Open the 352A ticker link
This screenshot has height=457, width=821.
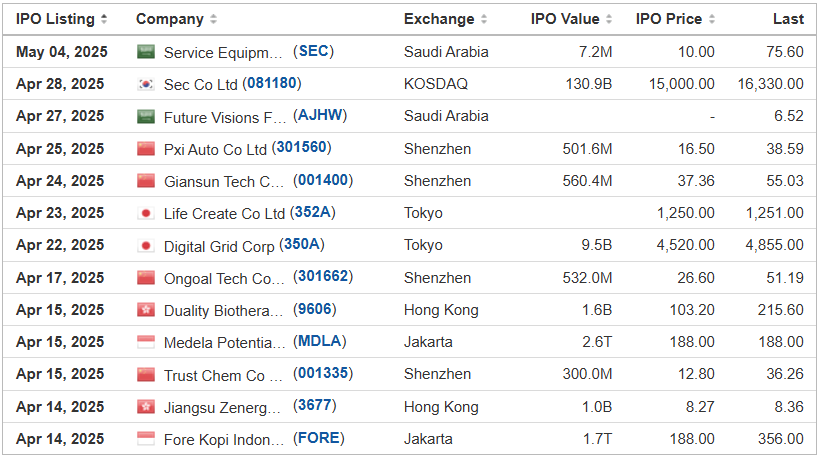pyautogui.click(x=313, y=212)
